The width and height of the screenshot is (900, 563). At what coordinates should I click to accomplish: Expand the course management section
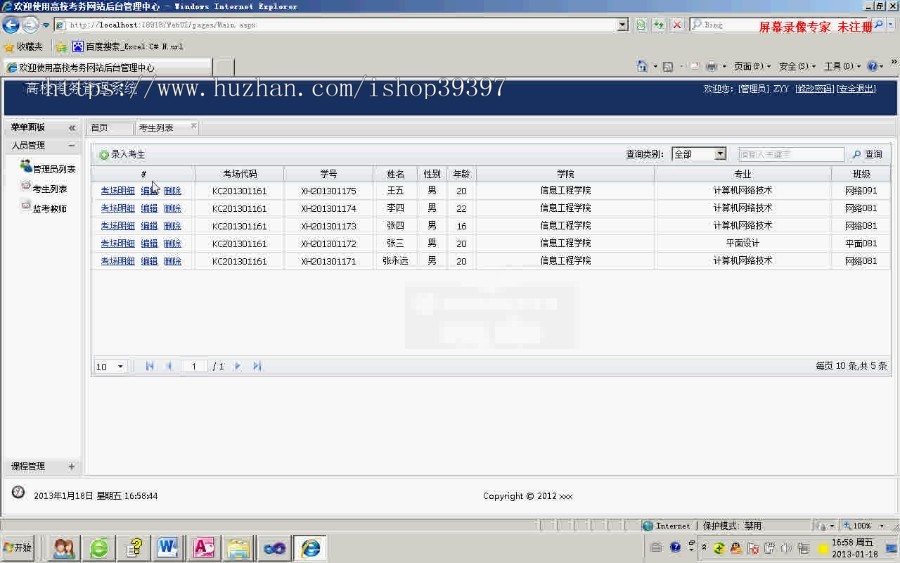coord(71,467)
